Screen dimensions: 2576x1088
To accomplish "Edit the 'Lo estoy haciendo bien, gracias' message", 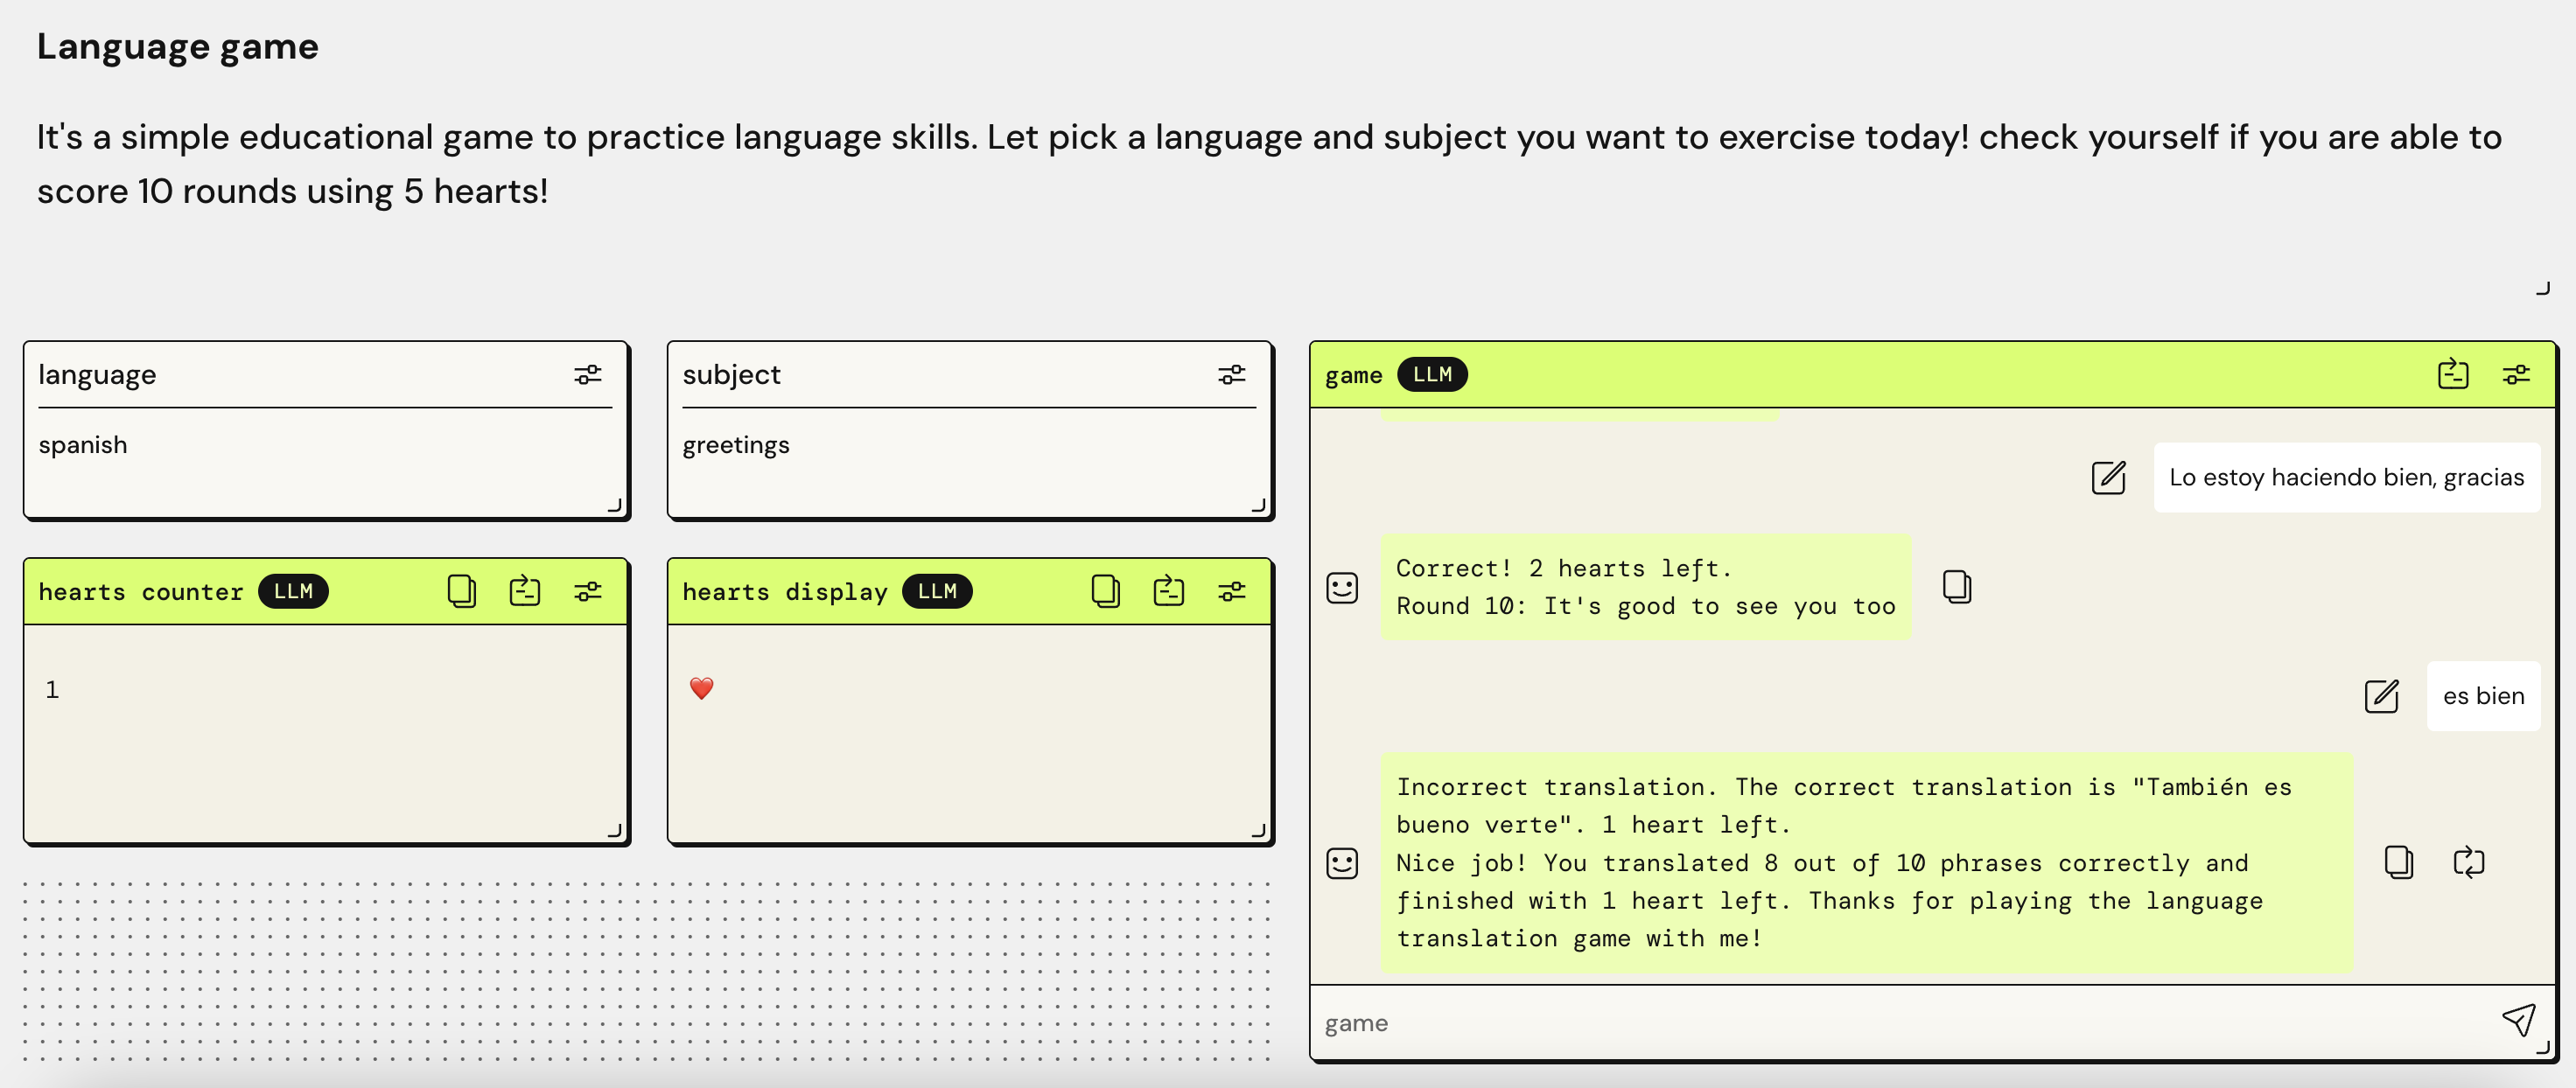I will coord(2108,477).
